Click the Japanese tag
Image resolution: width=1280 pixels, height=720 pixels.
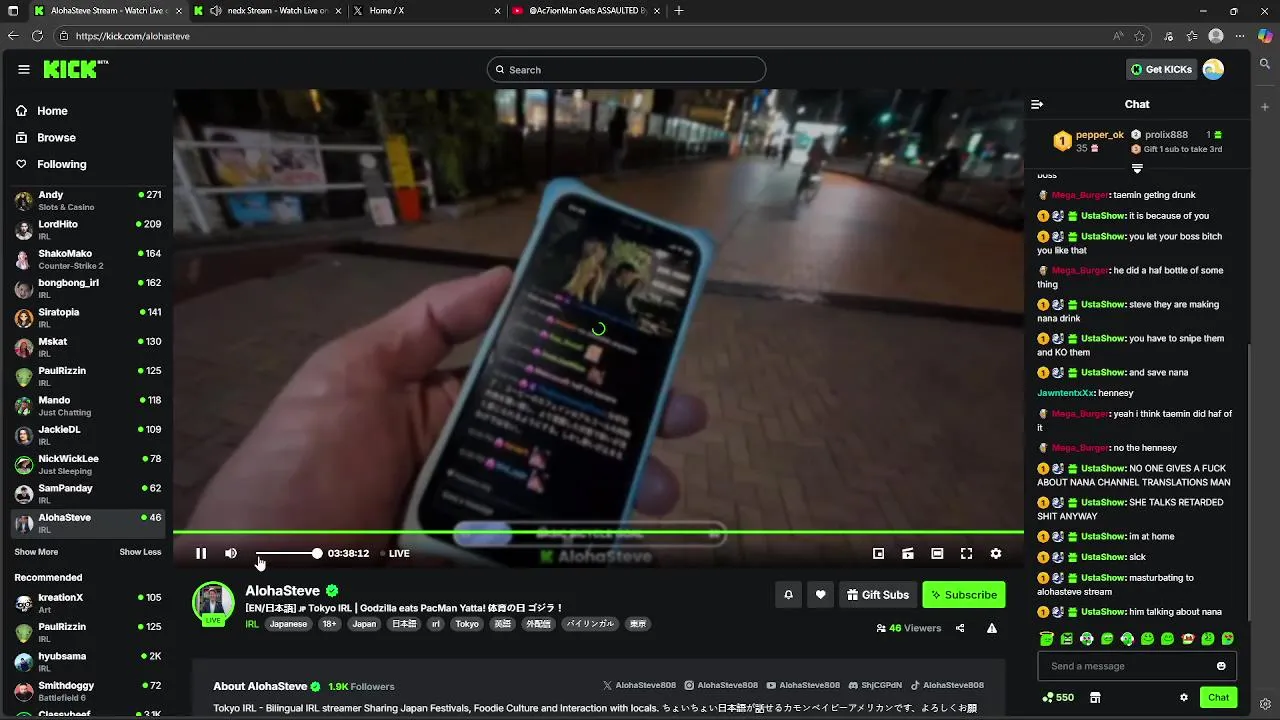288,624
